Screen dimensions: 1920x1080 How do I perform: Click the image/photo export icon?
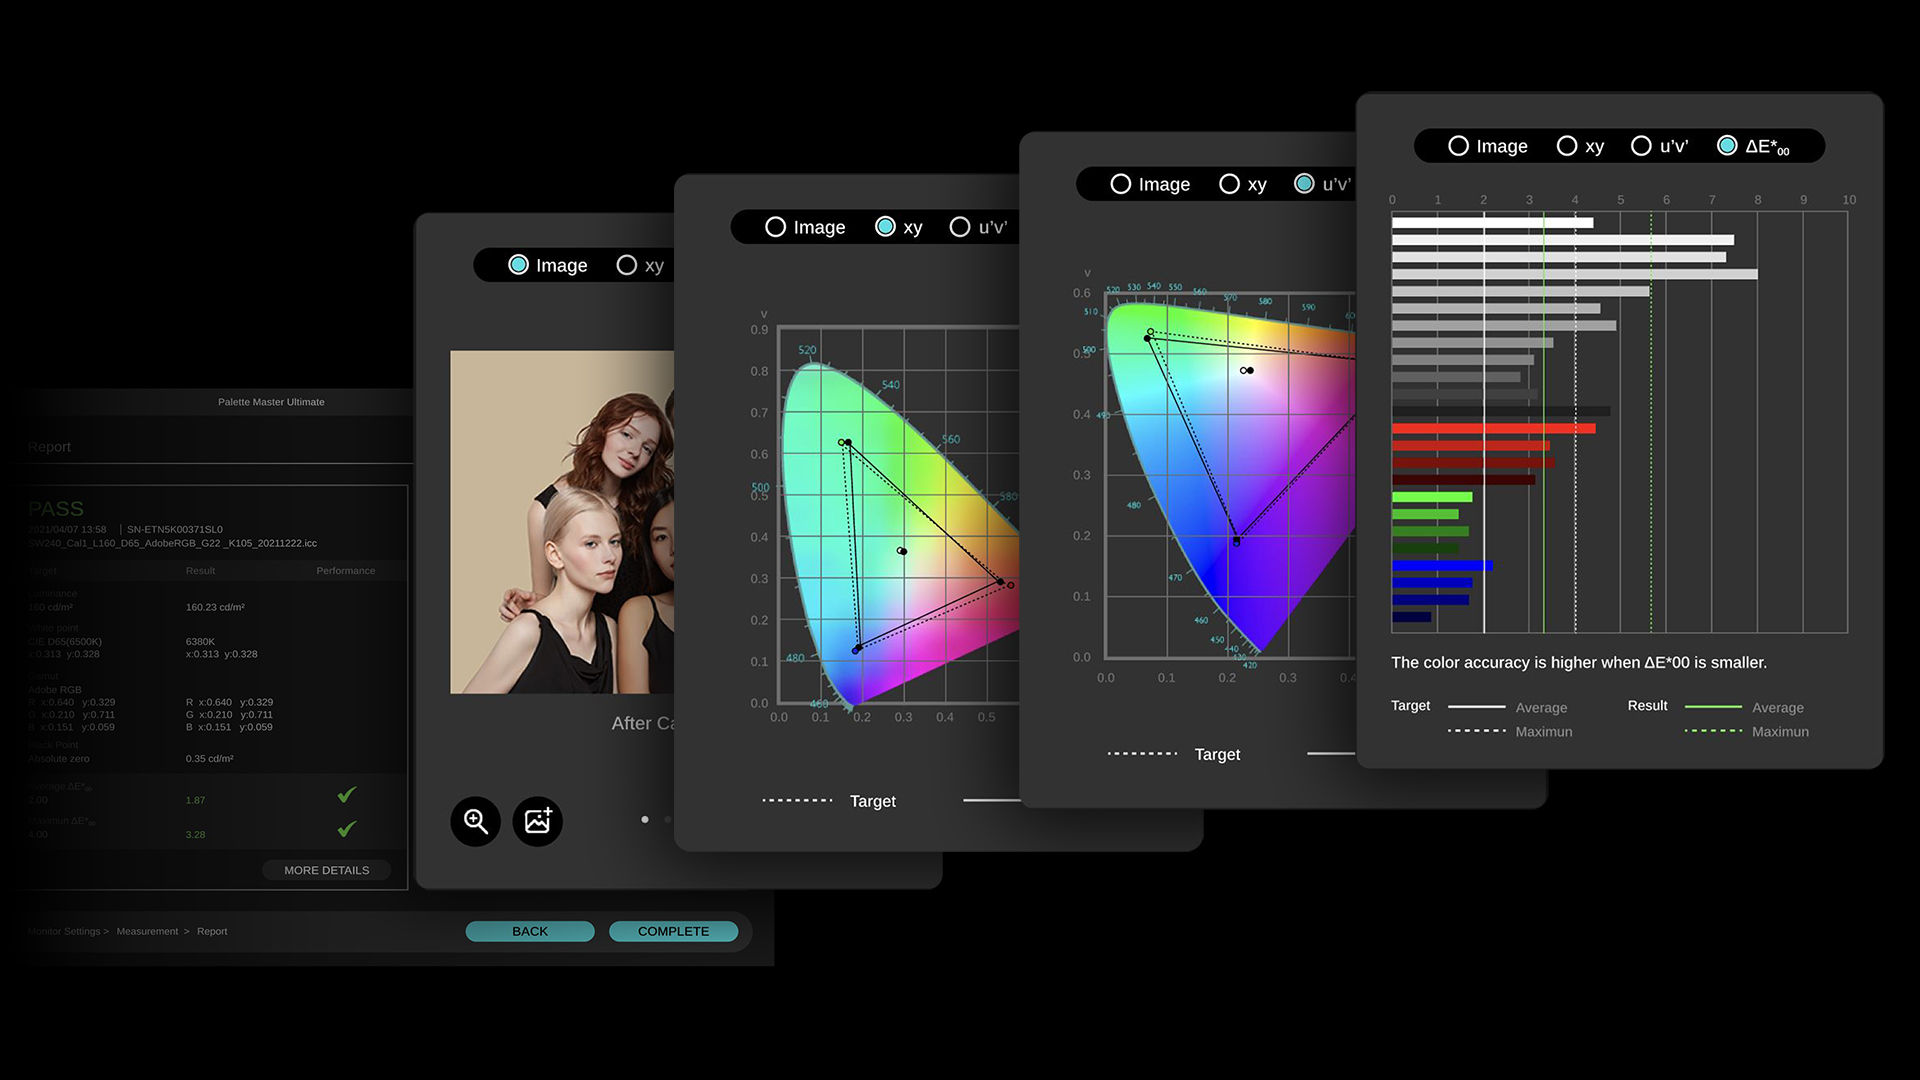(538, 820)
